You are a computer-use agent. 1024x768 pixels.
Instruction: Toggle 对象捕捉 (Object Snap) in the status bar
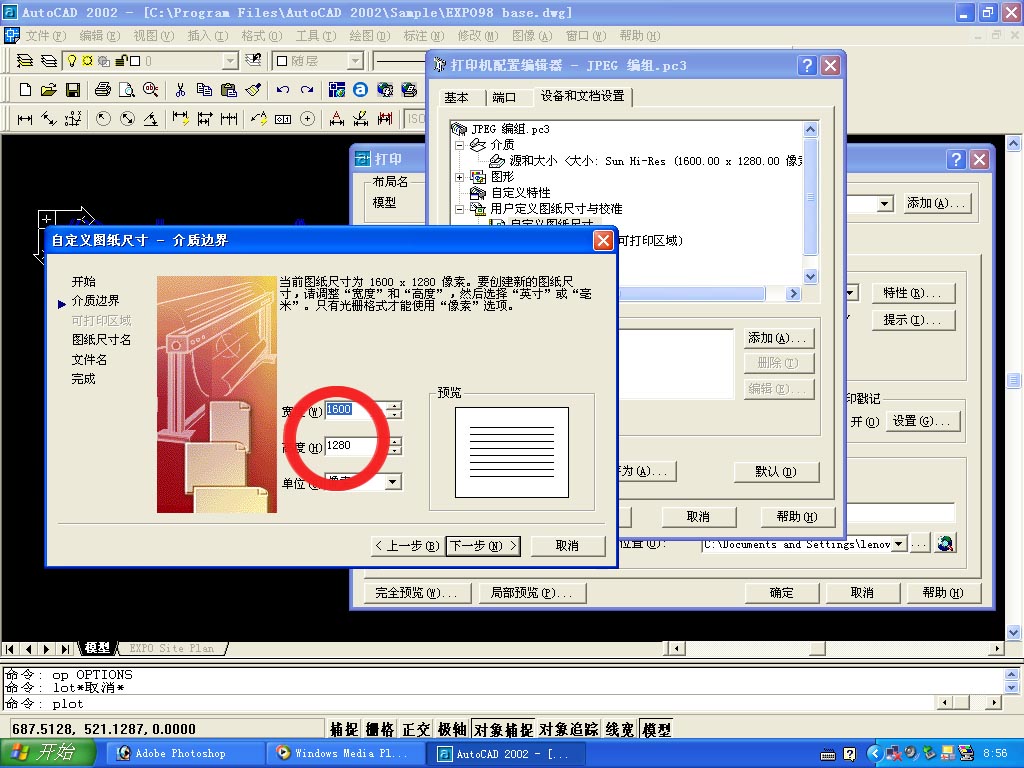(503, 729)
